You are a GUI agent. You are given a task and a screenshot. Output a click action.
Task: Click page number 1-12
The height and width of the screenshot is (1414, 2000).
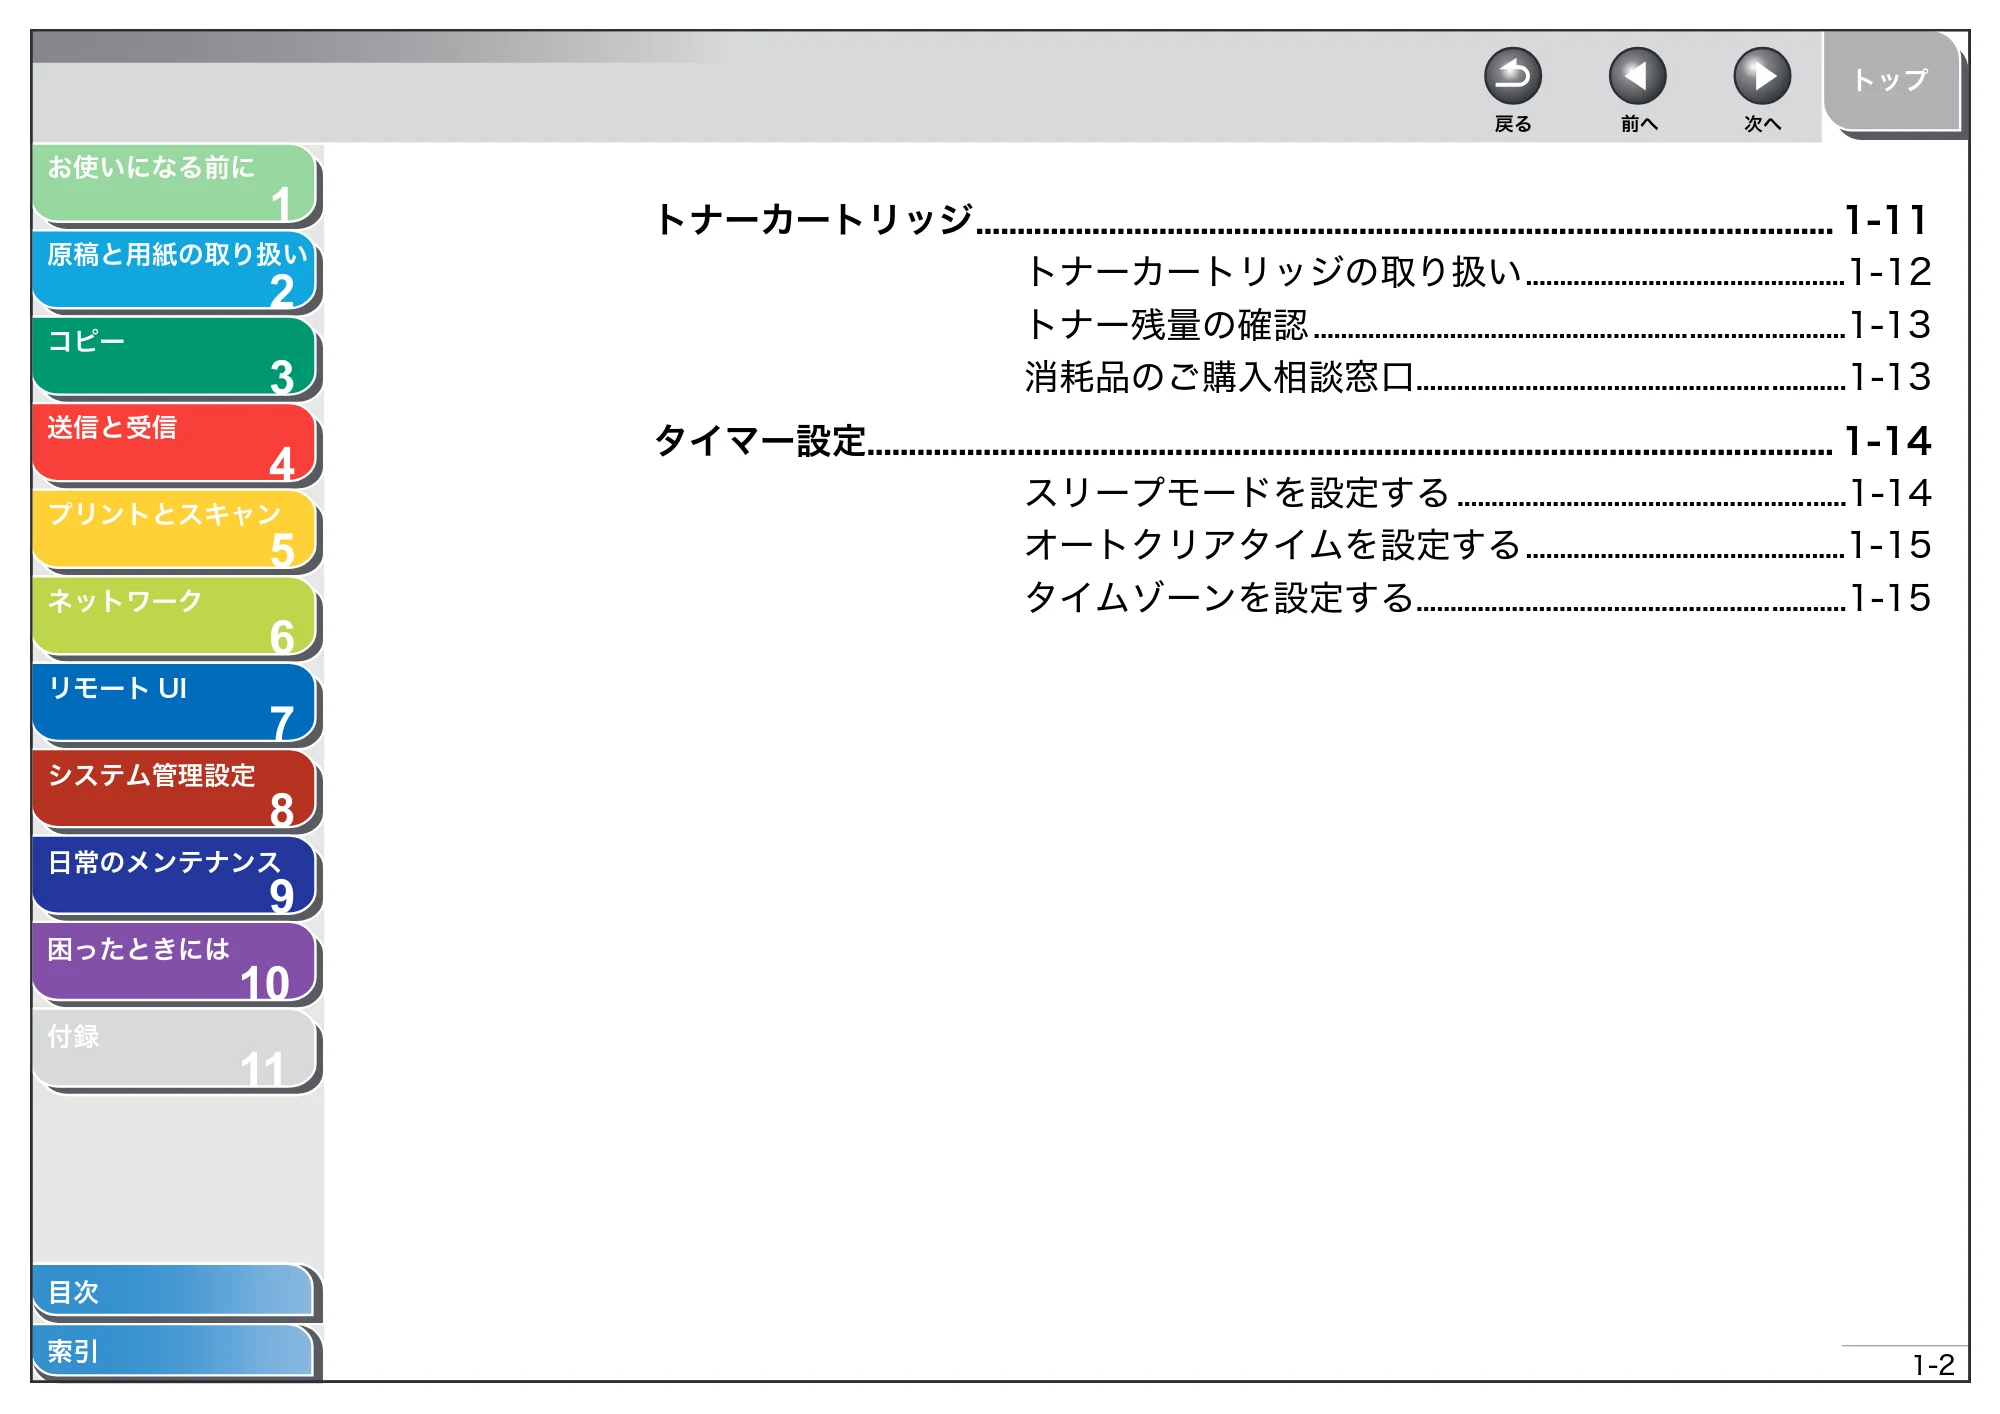(1890, 272)
